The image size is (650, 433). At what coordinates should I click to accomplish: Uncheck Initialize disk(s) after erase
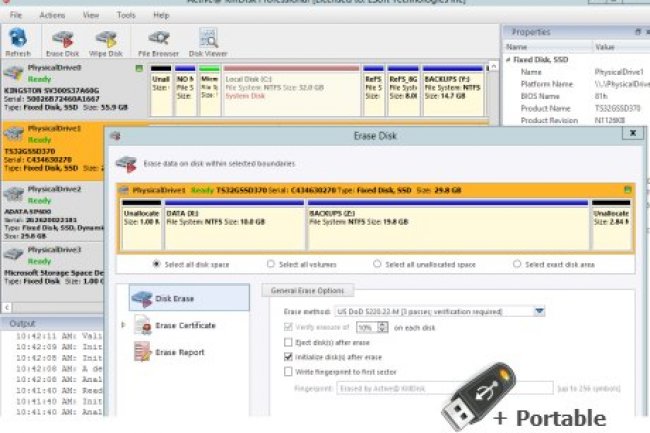pyautogui.click(x=288, y=357)
